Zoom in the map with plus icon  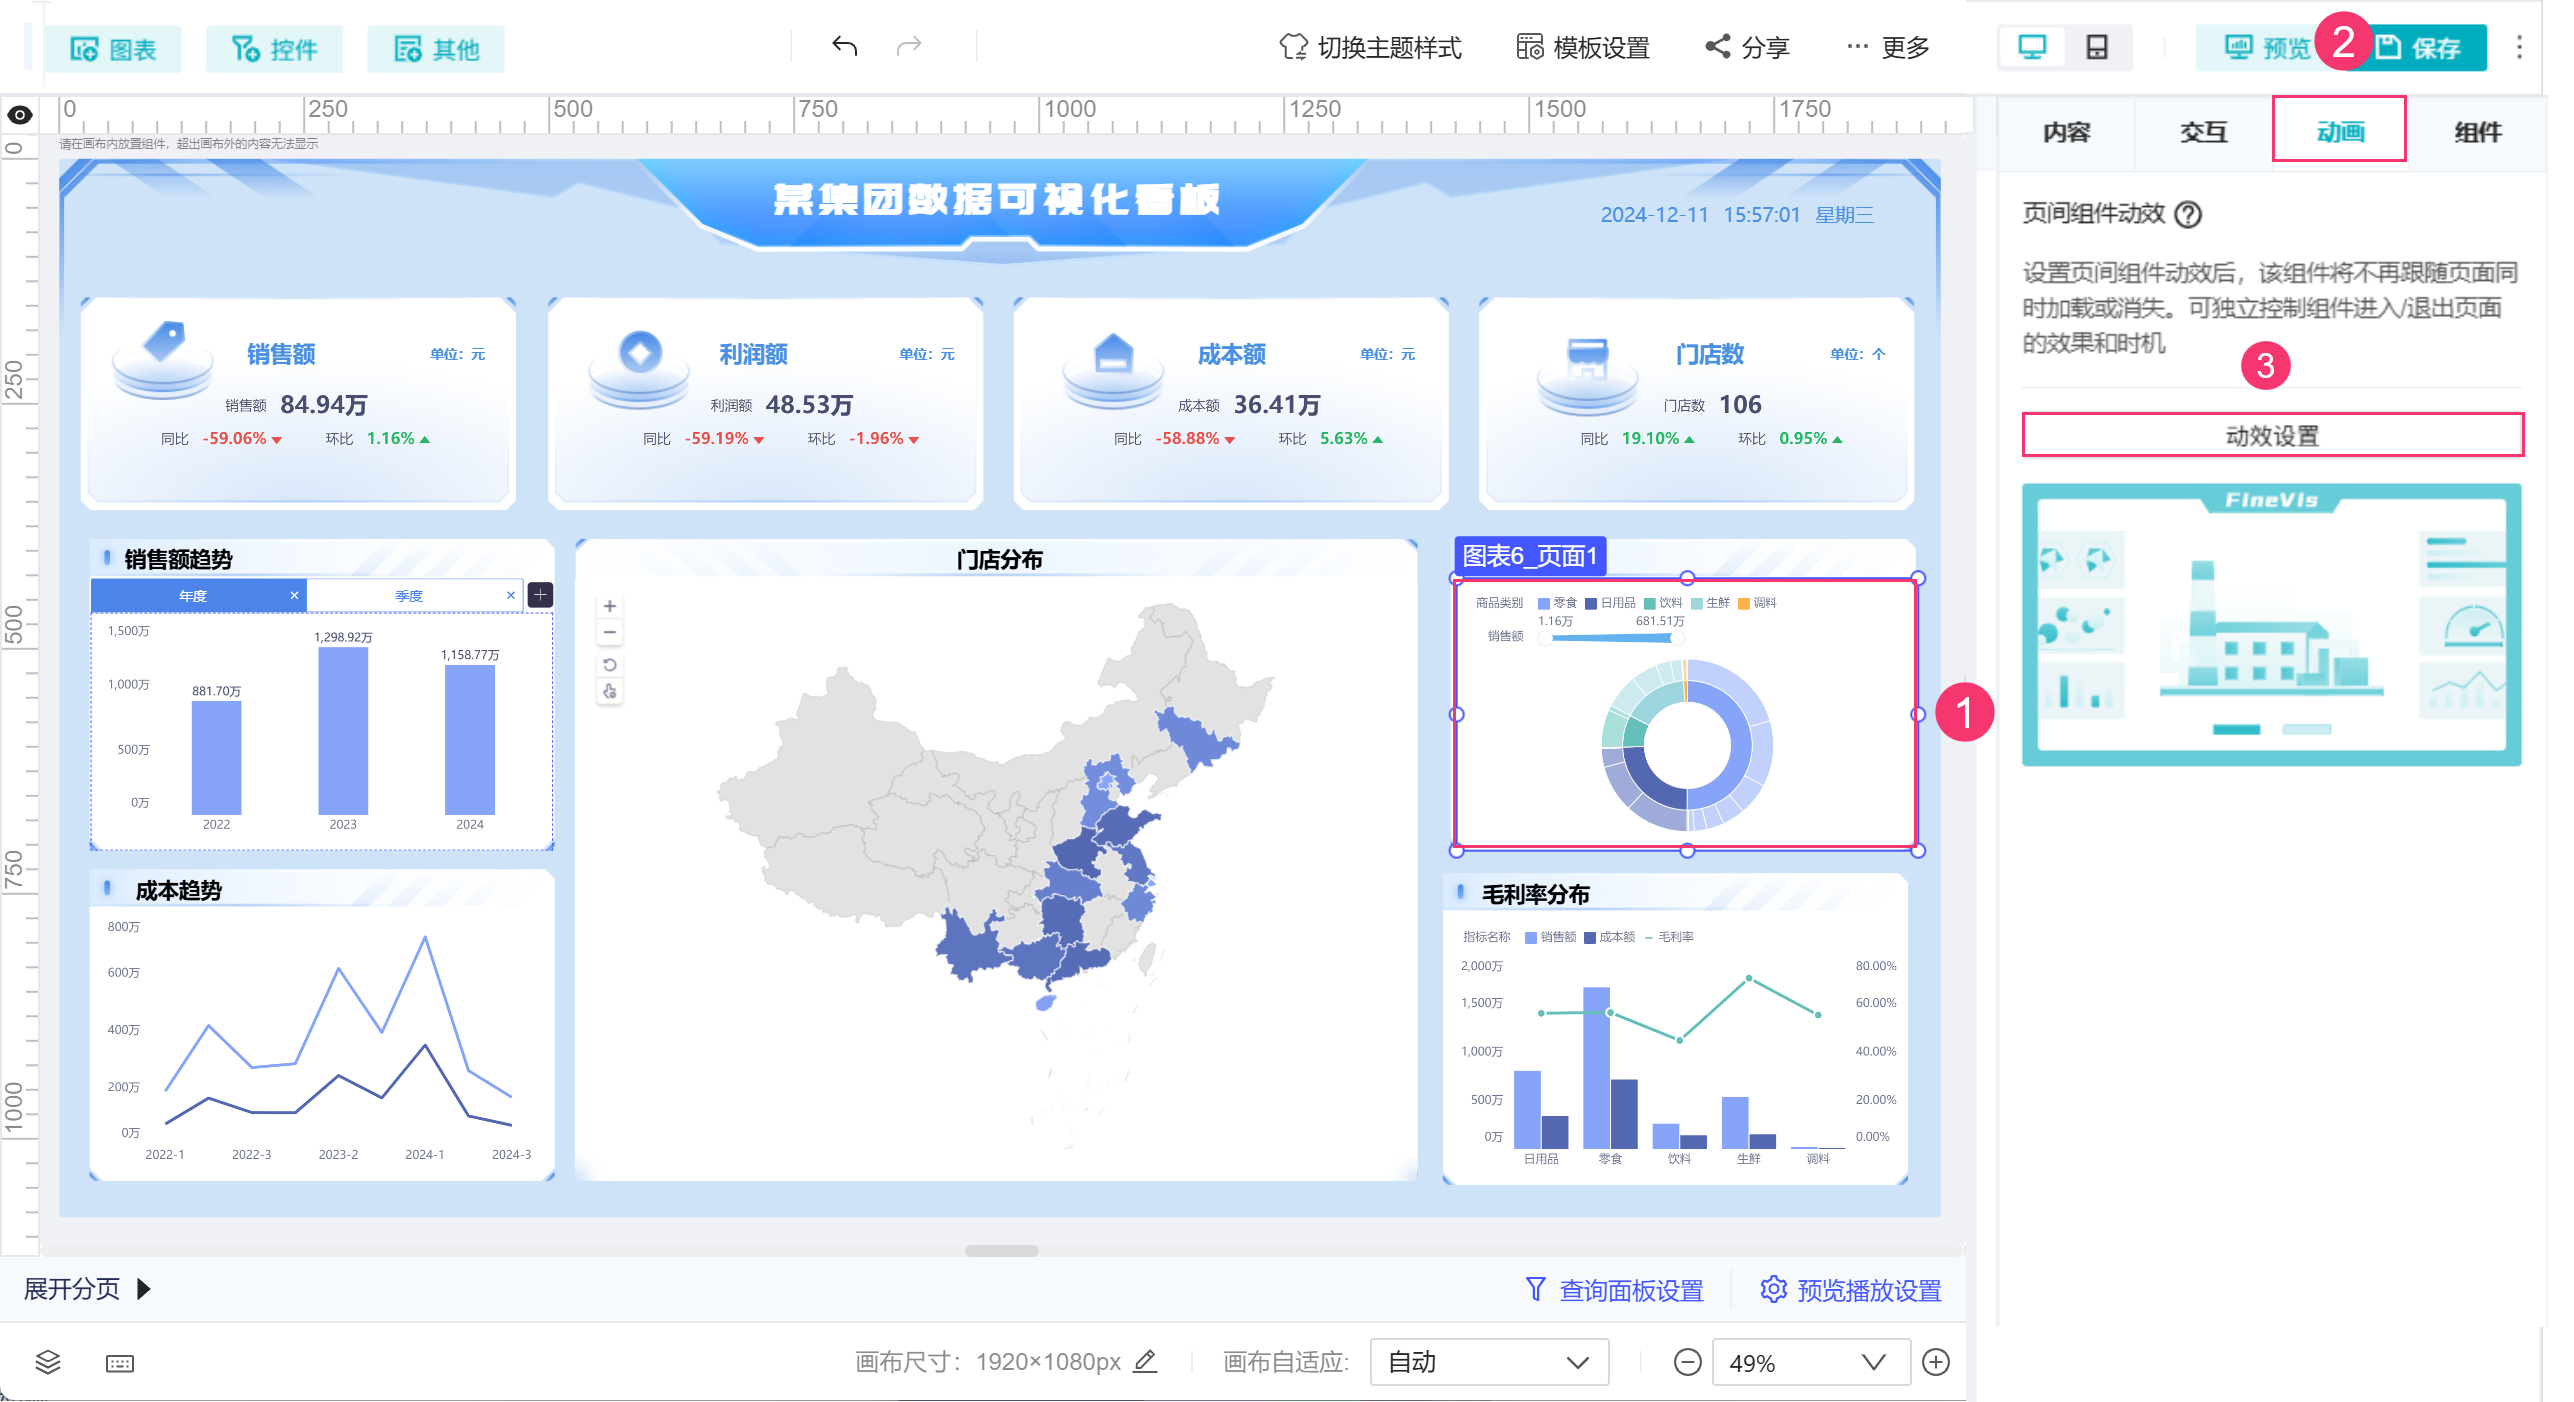[610, 607]
